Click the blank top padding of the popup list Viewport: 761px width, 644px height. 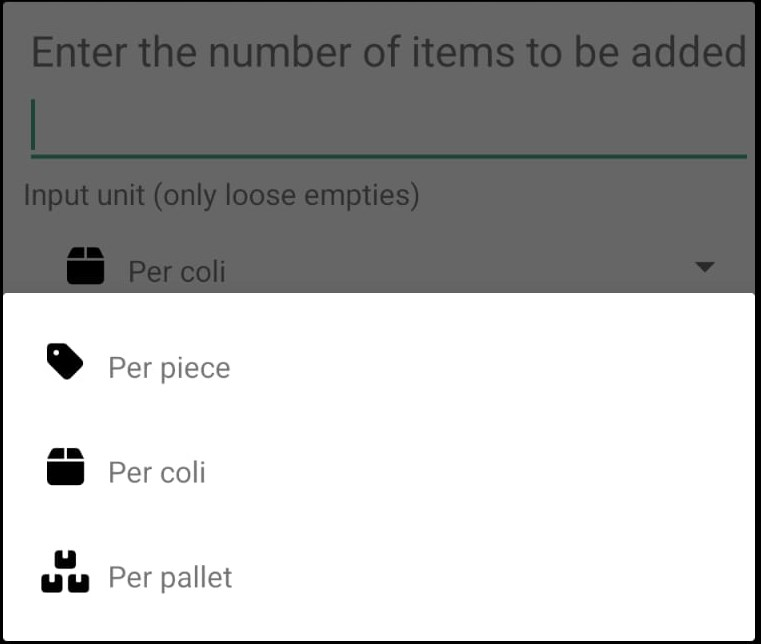(x=379, y=305)
